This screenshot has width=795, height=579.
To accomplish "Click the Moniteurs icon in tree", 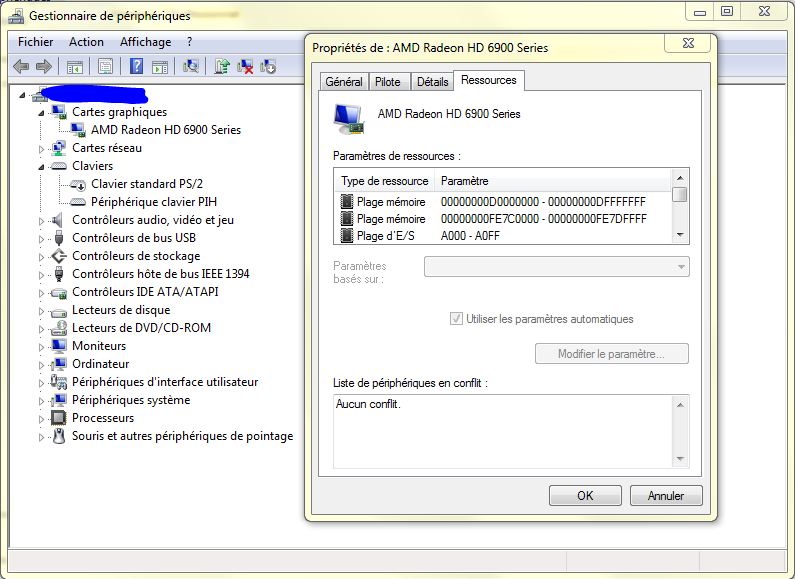I will click(59, 346).
